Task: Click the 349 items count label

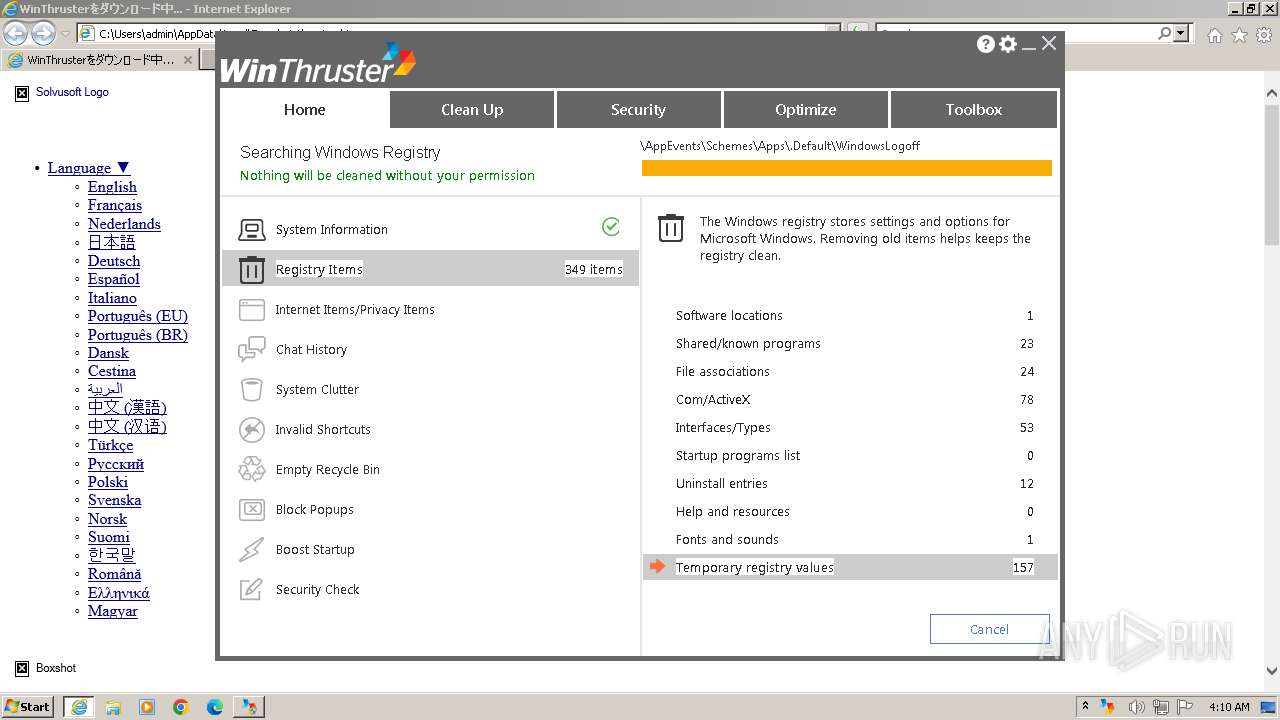Action: point(593,269)
